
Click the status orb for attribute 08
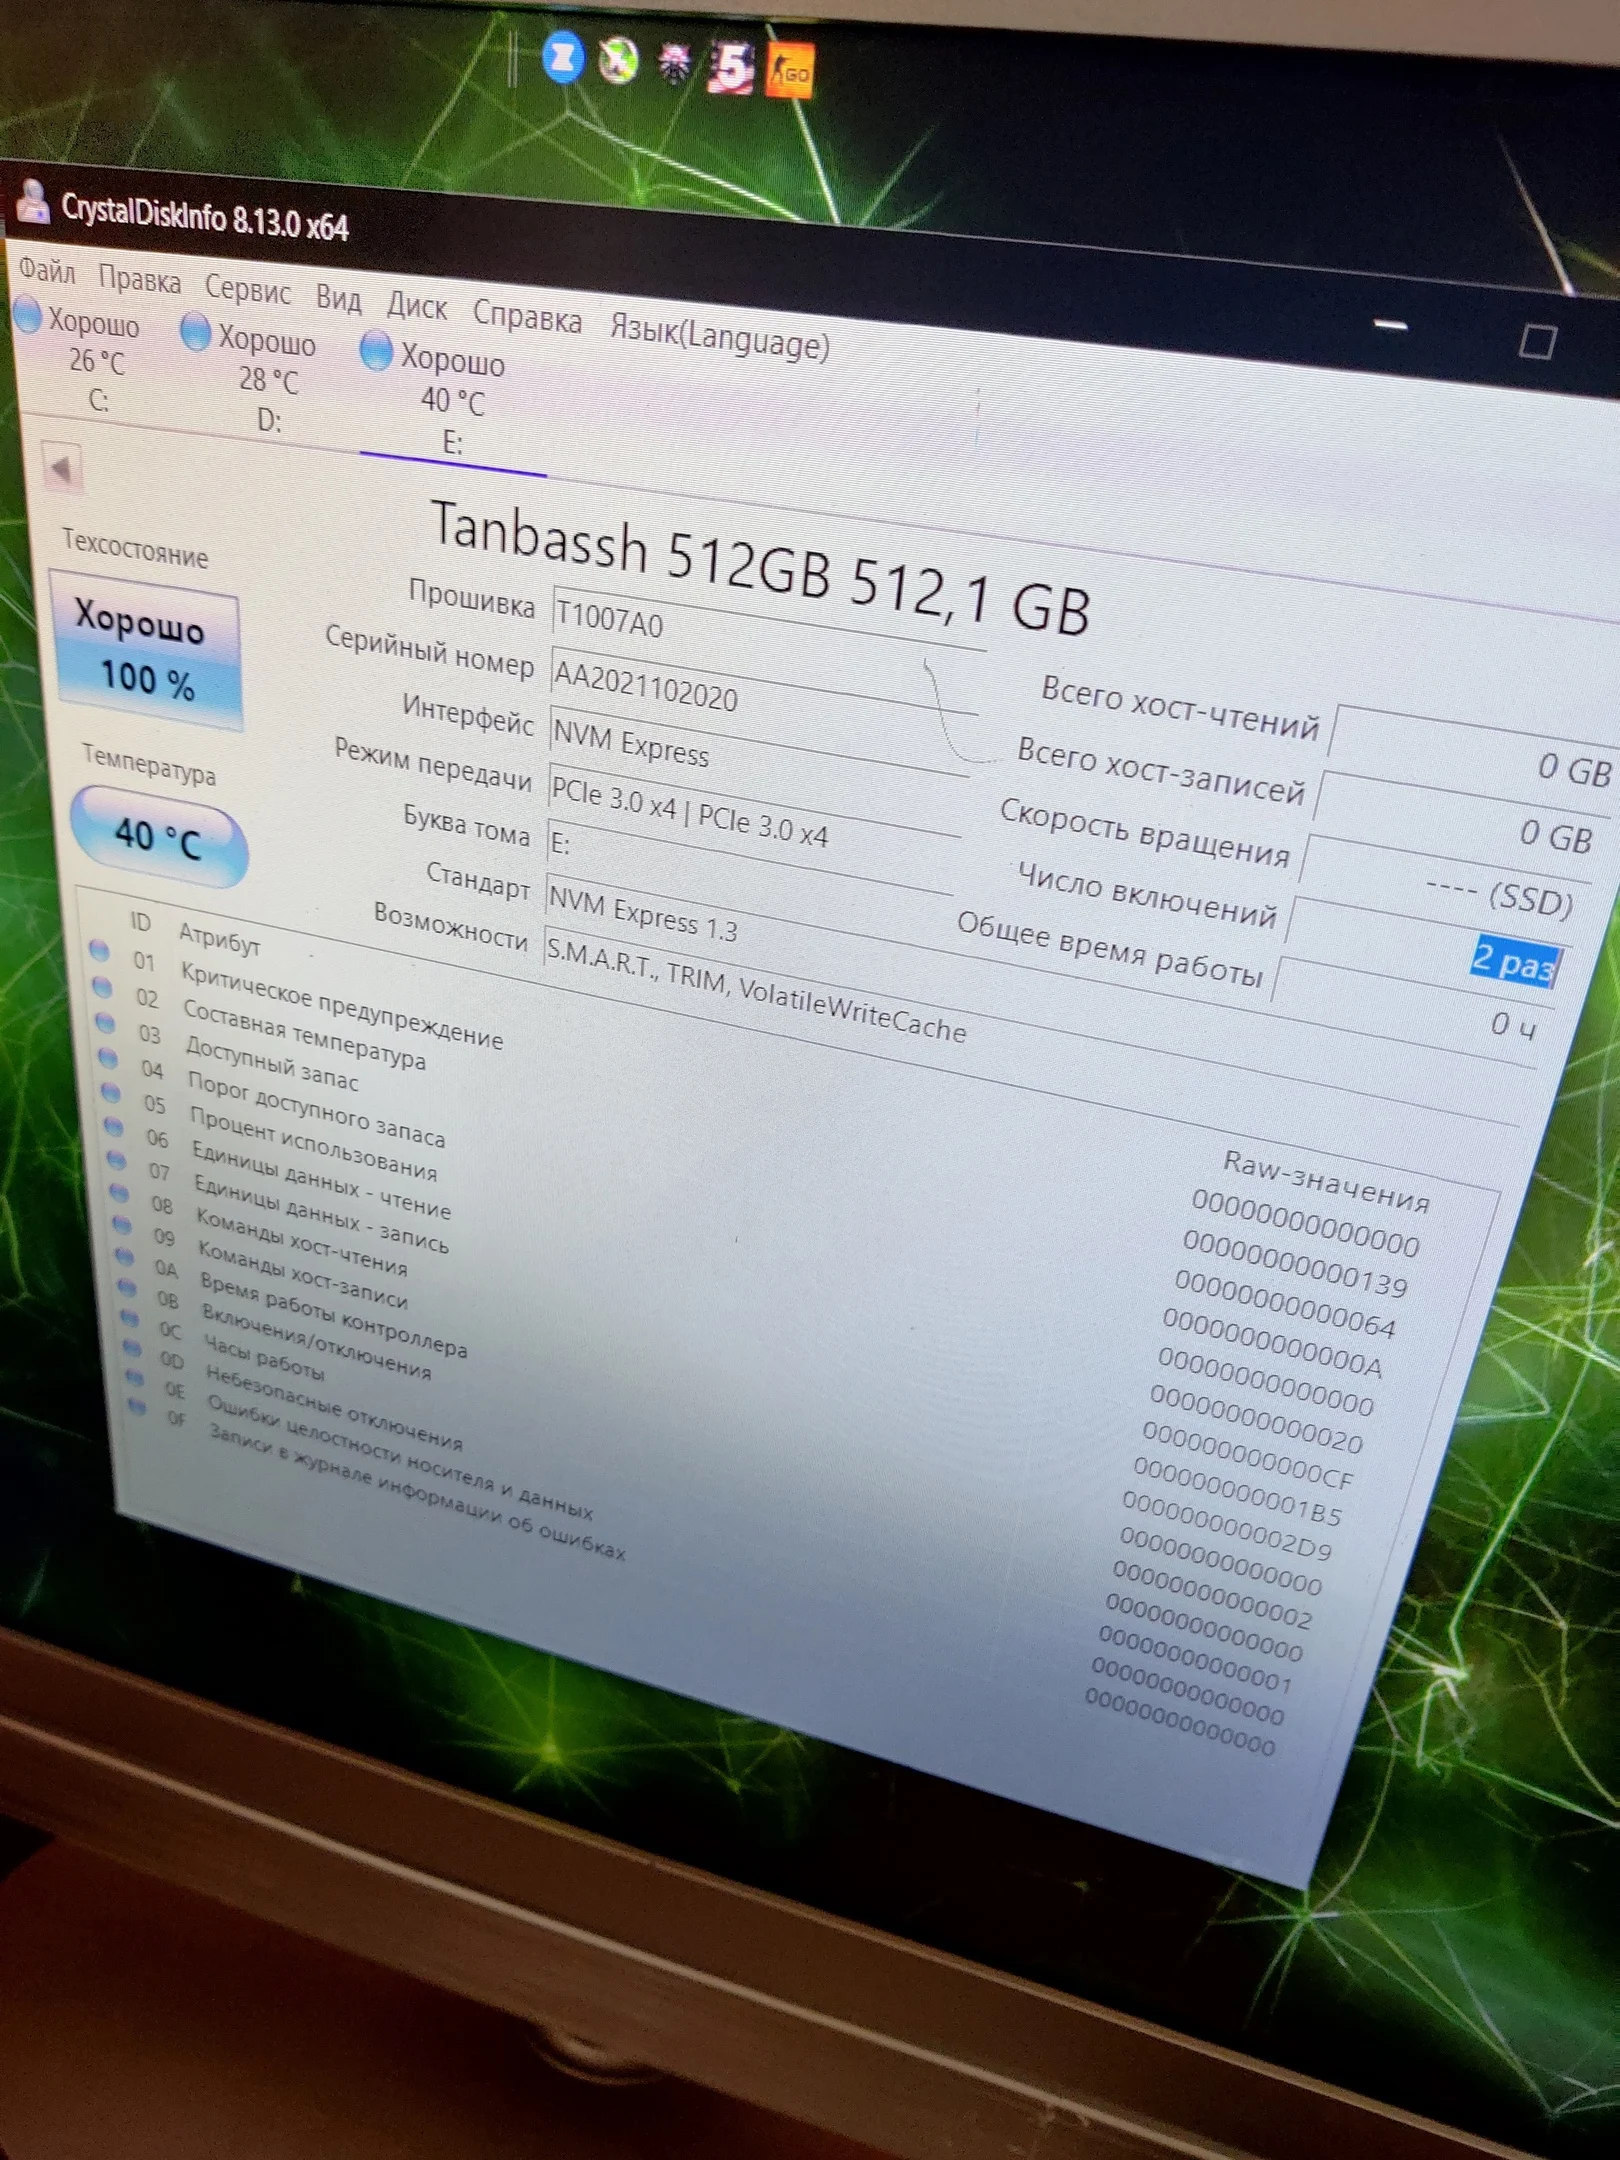[120, 1193]
